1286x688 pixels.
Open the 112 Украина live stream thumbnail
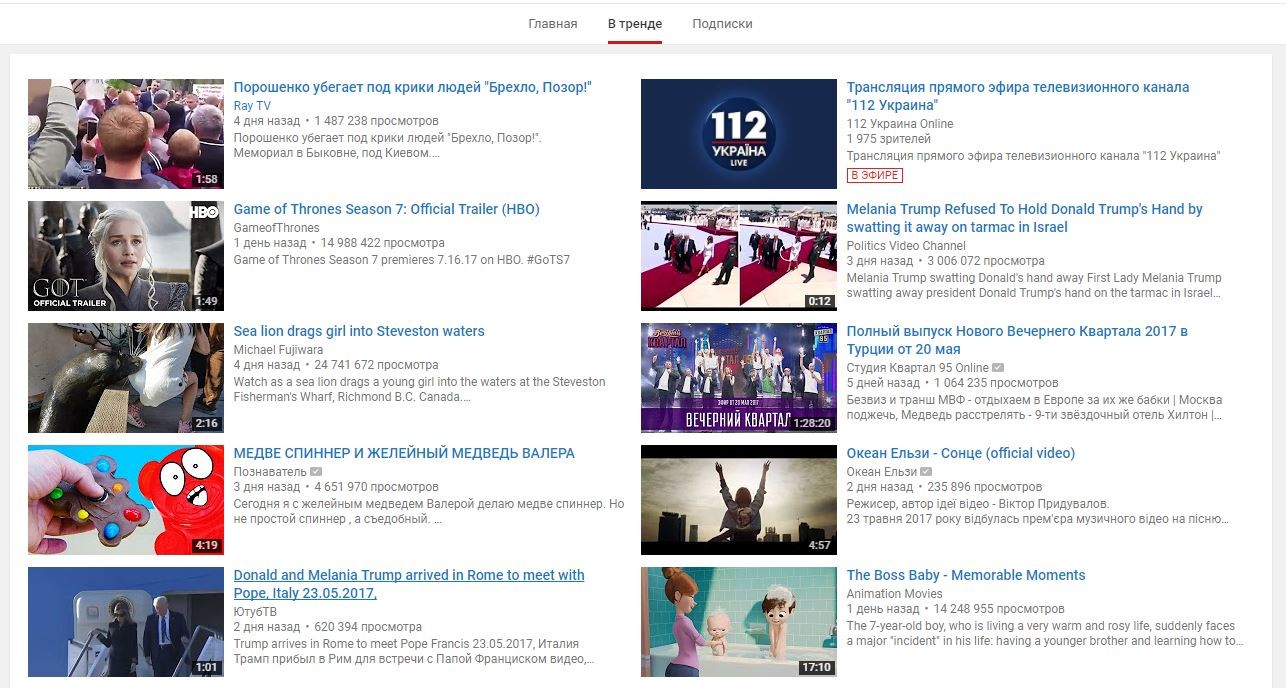(739, 134)
